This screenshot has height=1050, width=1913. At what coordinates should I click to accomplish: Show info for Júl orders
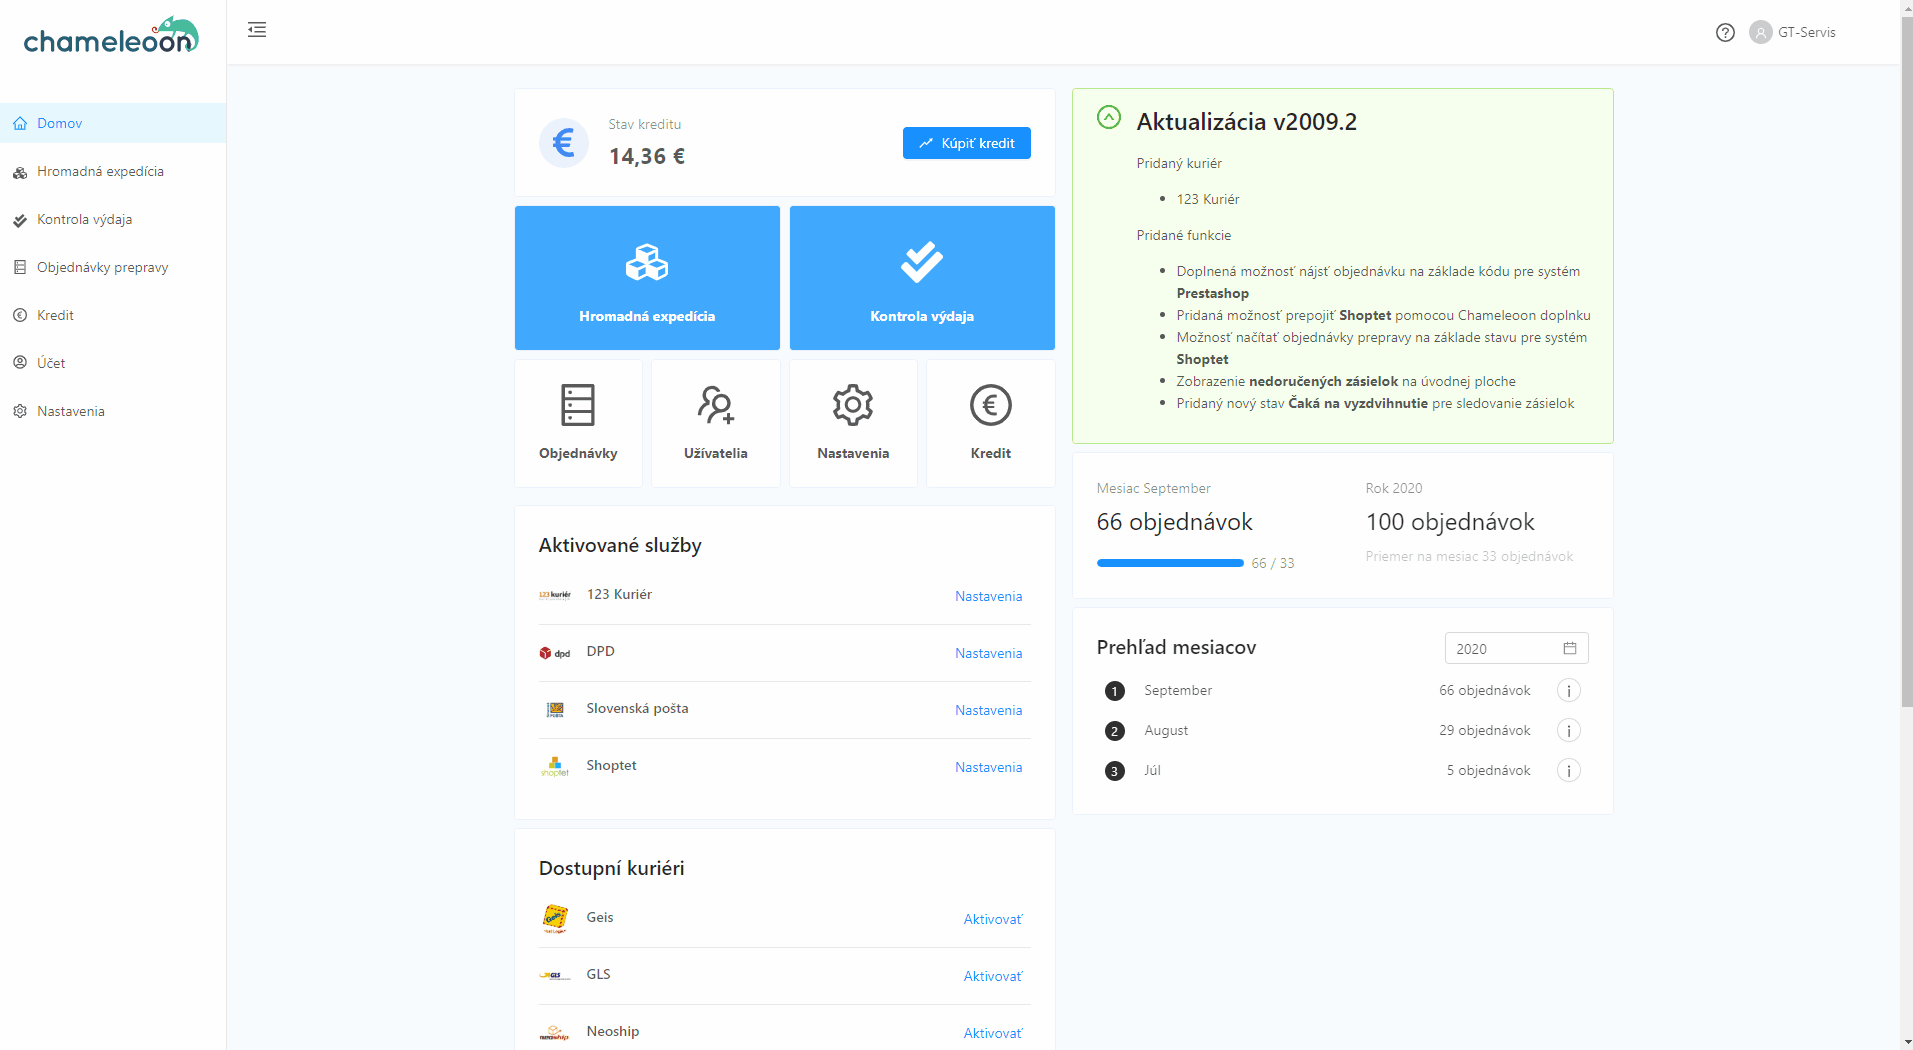point(1569,770)
